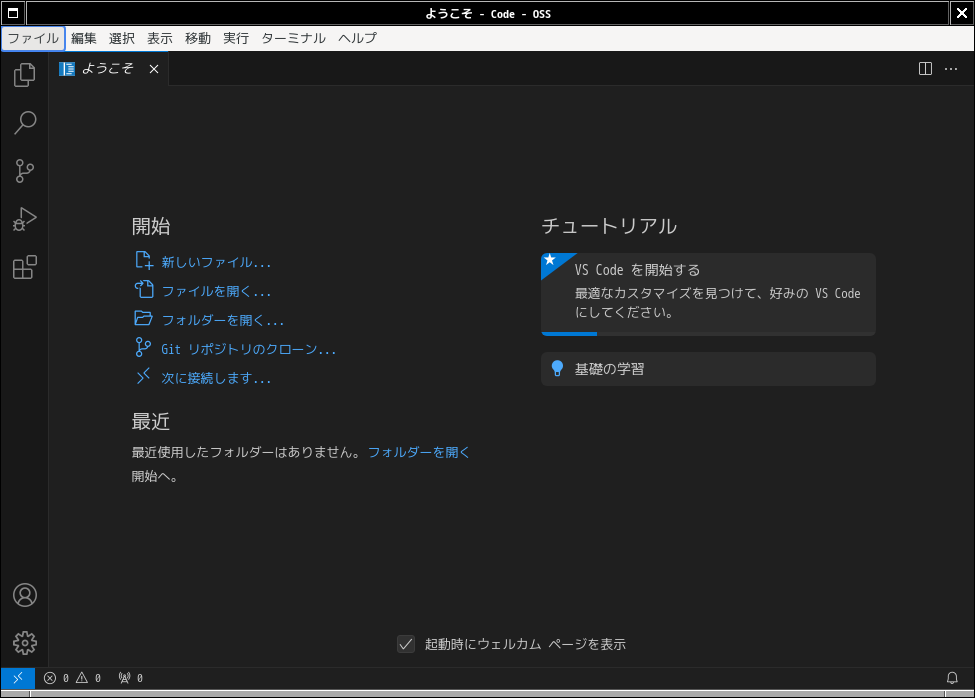Click the Git リポジトリのクローン... link
Viewport: 975px width, 698px height.
tap(249, 349)
